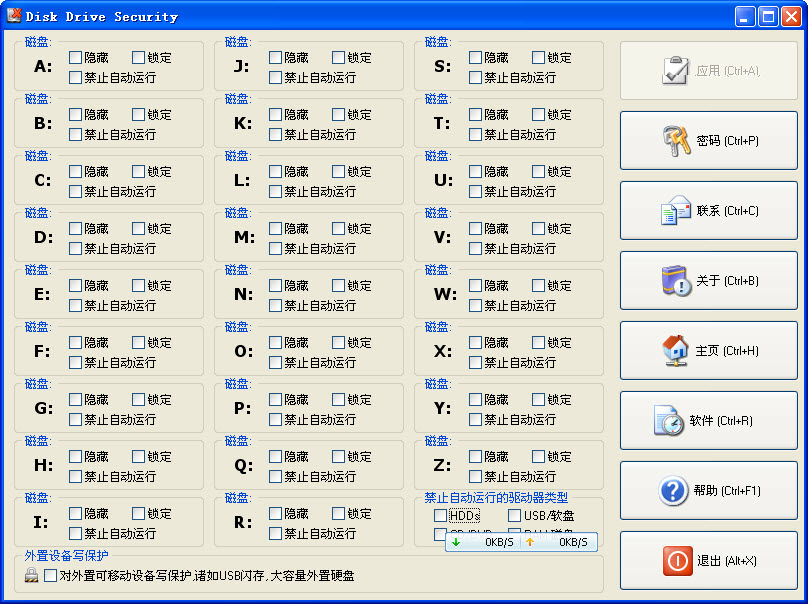Enable 隐藏 checkbox for drive C:
The width and height of the screenshot is (808, 604).
[76, 172]
